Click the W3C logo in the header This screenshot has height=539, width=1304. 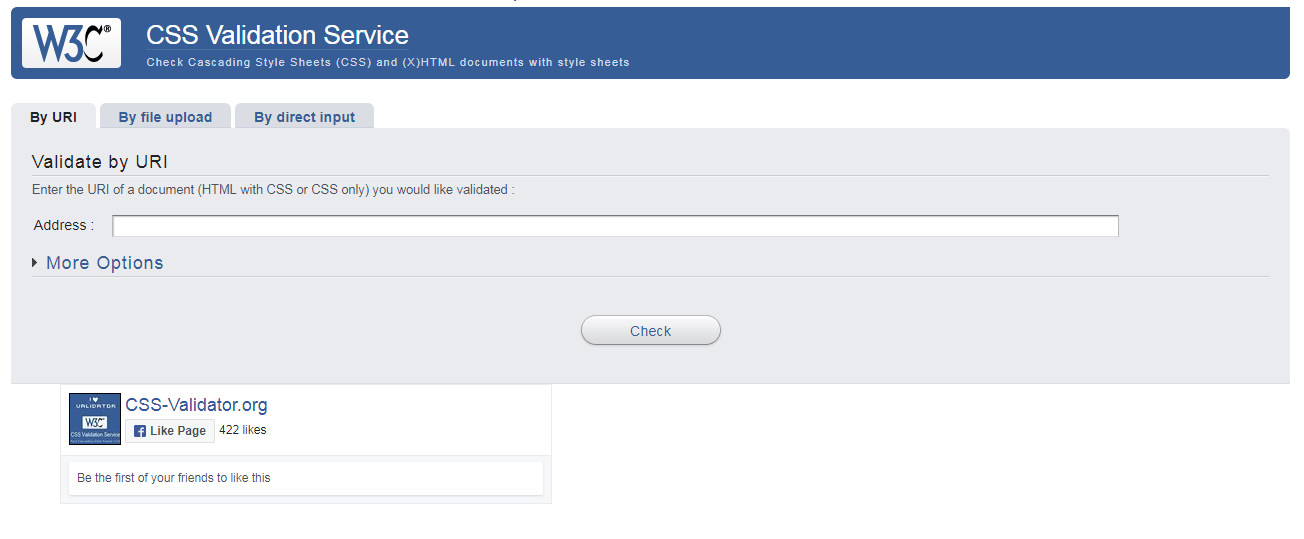click(71, 43)
